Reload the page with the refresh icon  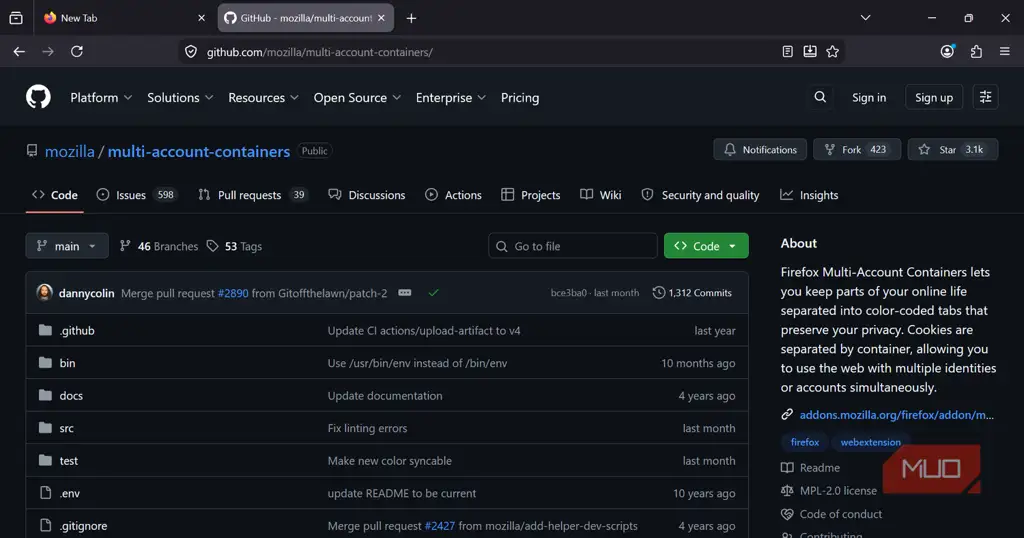pyautogui.click(x=76, y=52)
